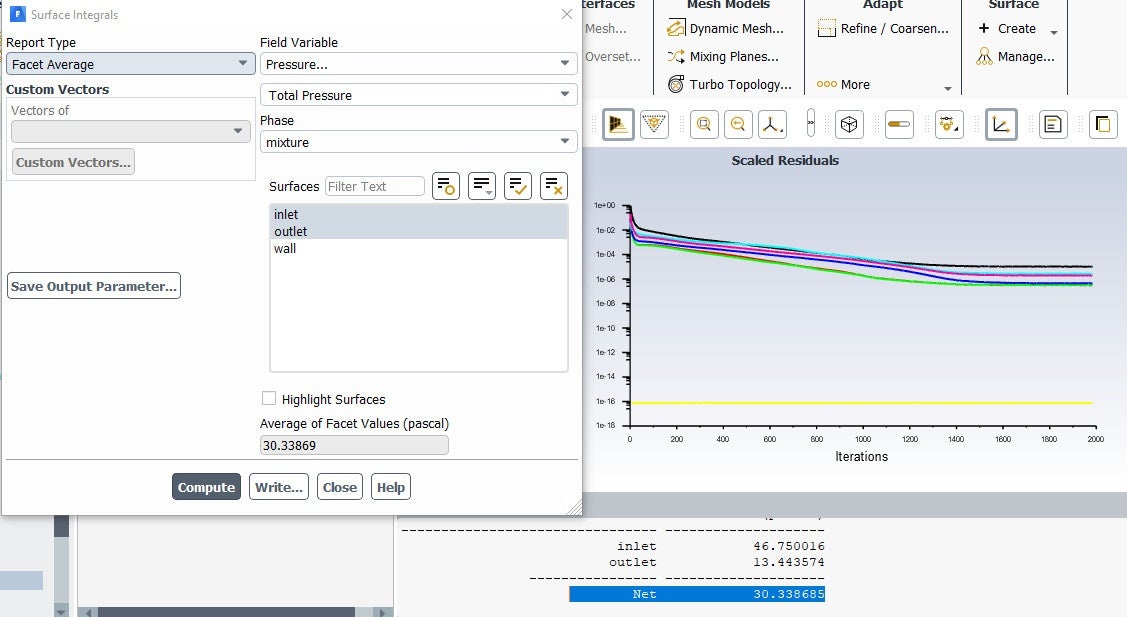Close the Surface Integrals dialog window
Image resolution: width=1127 pixels, height=617 pixels.
click(x=566, y=14)
